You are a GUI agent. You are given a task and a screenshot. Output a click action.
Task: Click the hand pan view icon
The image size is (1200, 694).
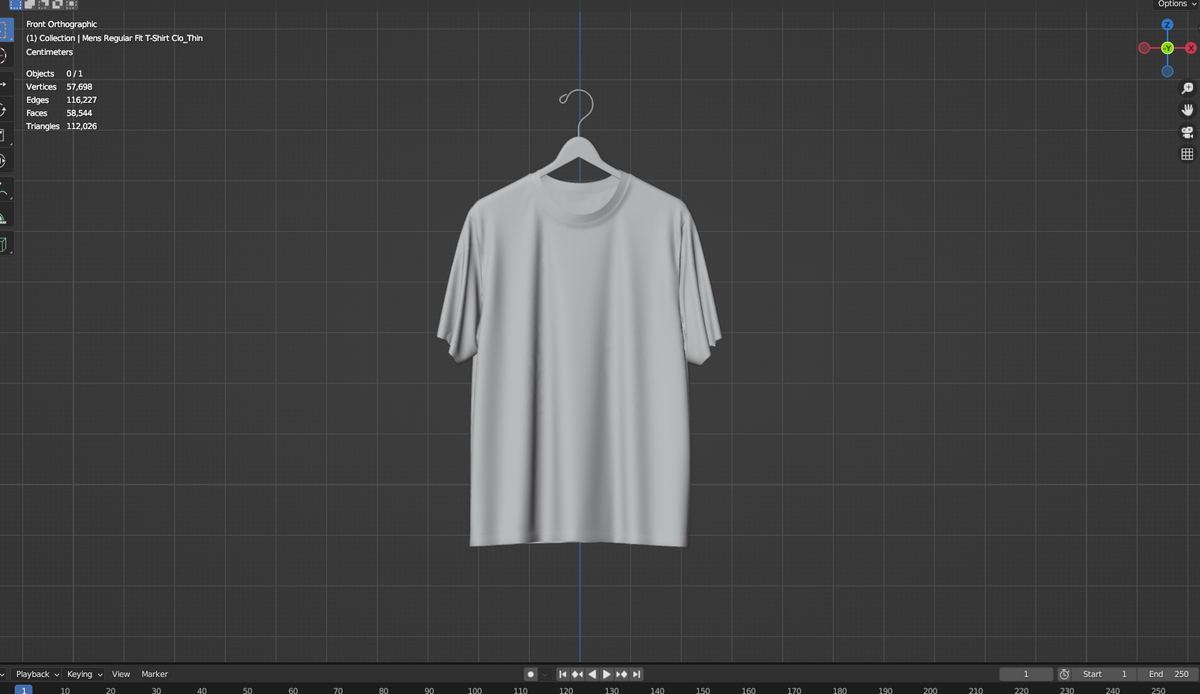pyautogui.click(x=1187, y=110)
